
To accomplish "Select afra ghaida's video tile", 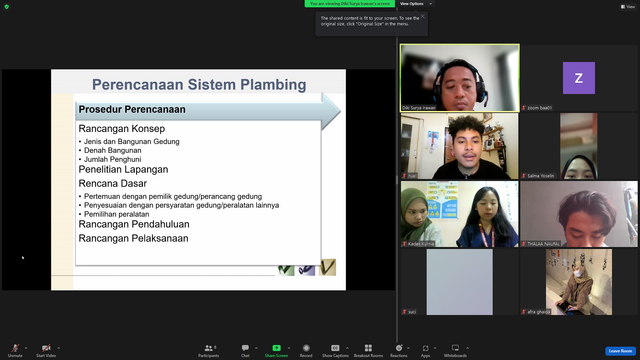I will 579,282.
